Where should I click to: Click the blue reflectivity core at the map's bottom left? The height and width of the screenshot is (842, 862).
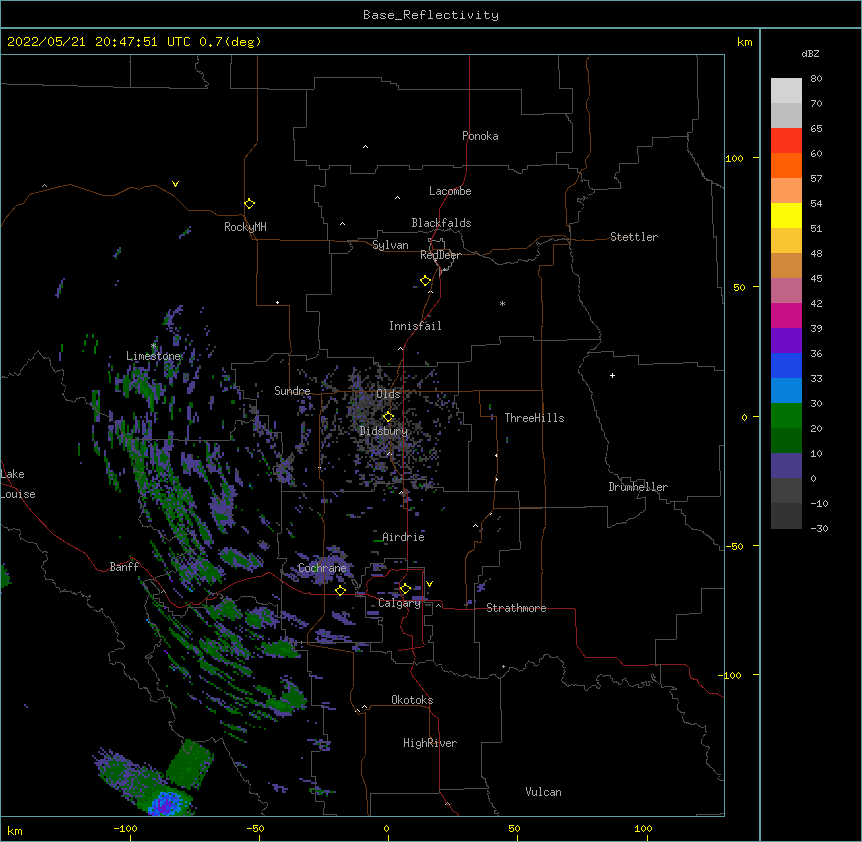pyautogui.click(x=167, y=804)
